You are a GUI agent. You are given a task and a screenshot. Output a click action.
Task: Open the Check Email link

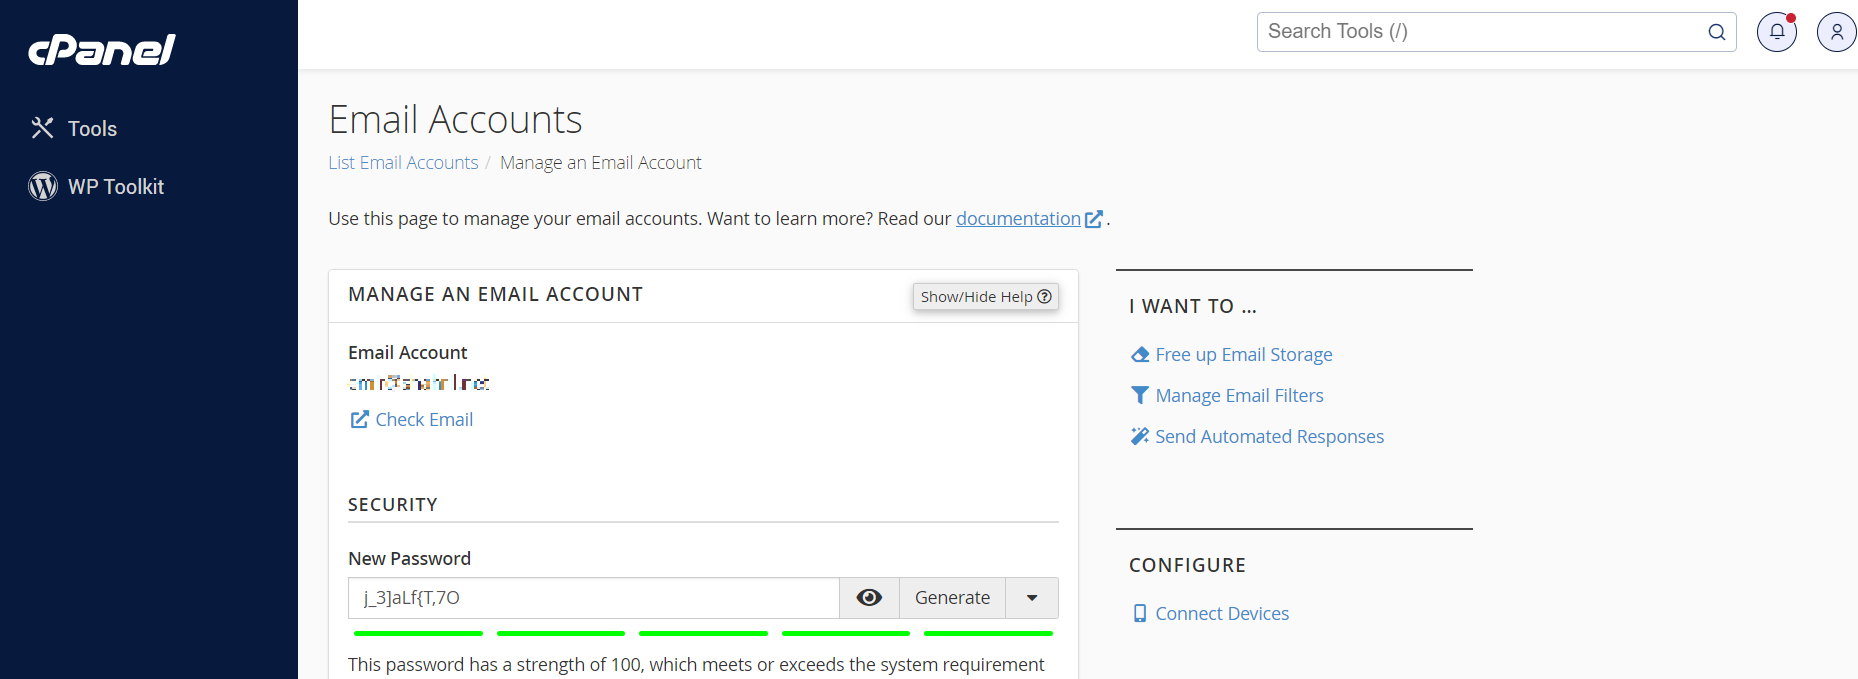tap(424, 420)
